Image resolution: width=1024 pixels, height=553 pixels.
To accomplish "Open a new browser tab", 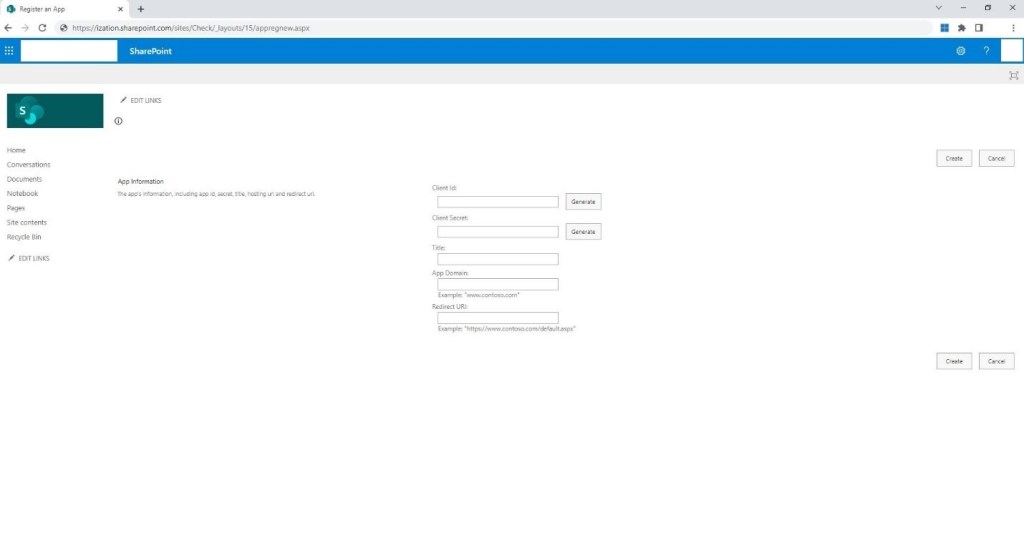I will (141, 9).
